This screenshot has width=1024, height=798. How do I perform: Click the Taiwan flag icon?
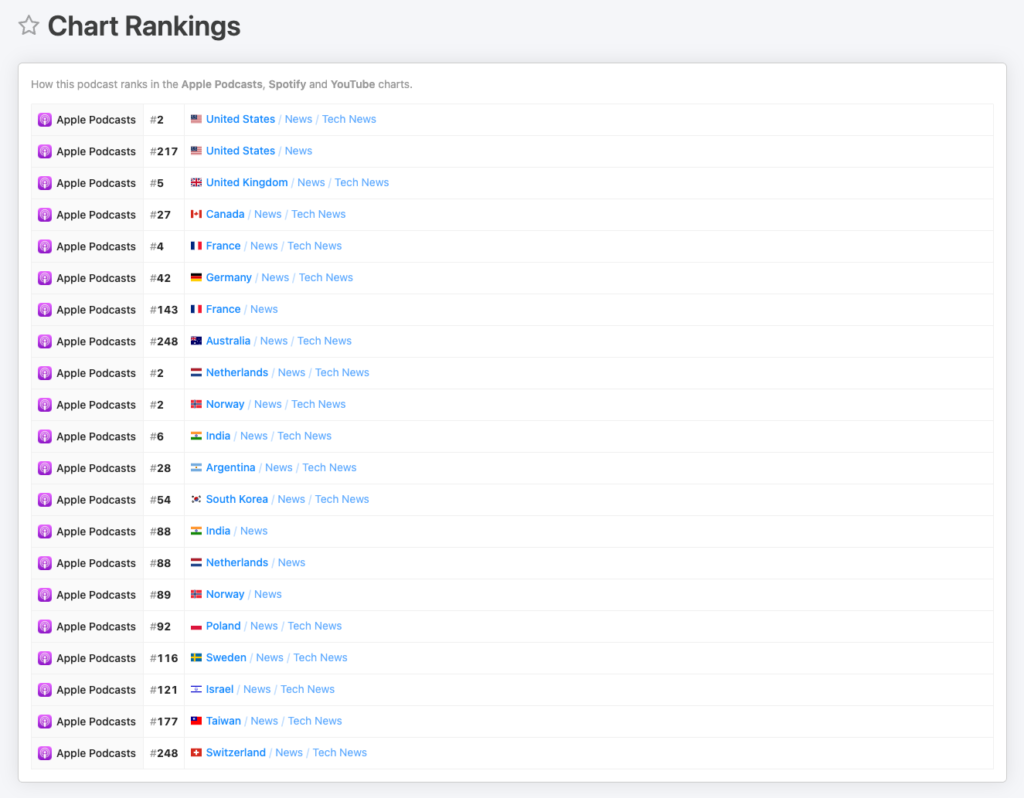click(x=195, y=720)
